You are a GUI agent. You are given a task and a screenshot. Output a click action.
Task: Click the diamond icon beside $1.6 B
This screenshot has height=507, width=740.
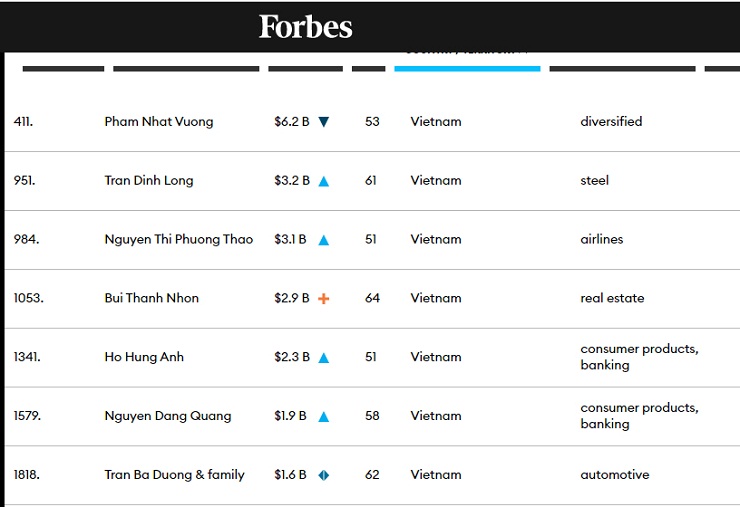click(323, 475)
